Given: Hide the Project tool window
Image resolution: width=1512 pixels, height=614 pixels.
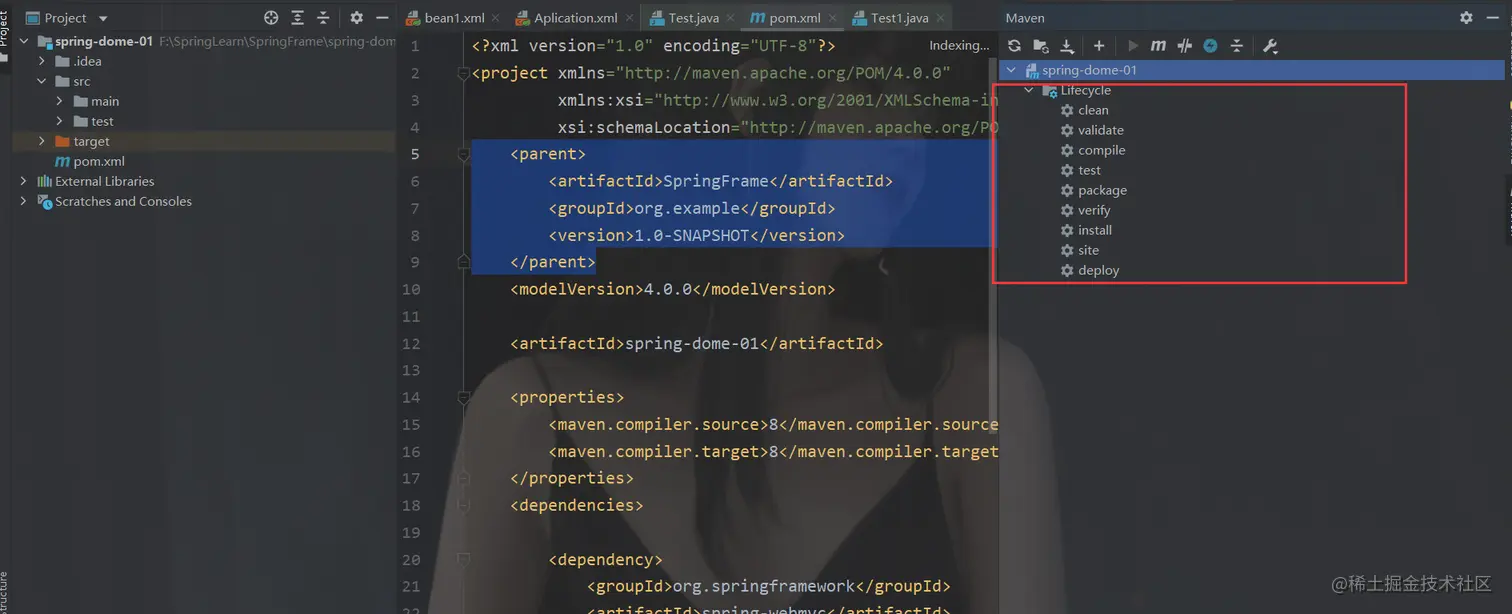Looking at the screenshot, I should coord(382,18).
